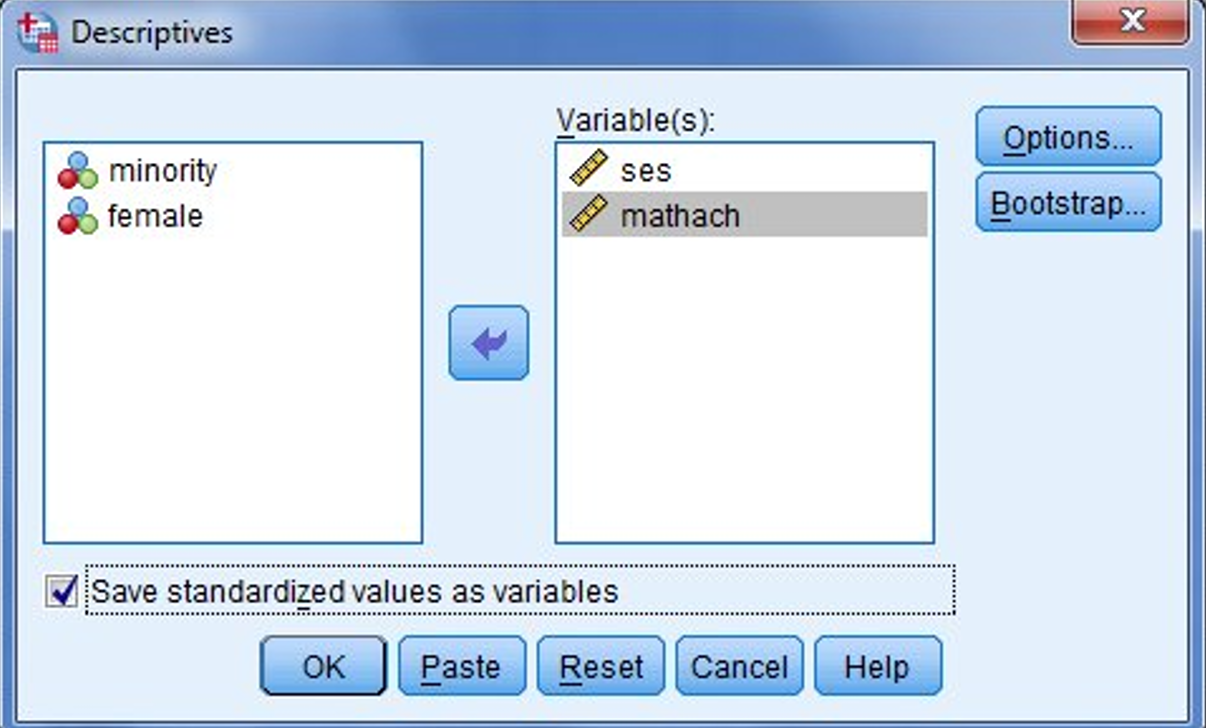Image resolution: width=1206 pixels, height=728 pixels.
Task: Click the nominal icon beside minority
Action: click(x=77, y=171)
